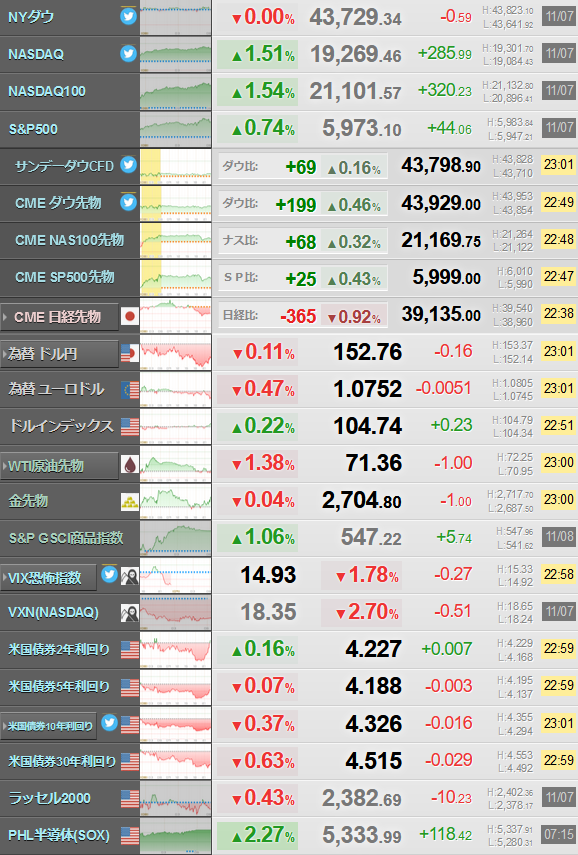The height and width of the screenshot is (855, 578).
Task: Click the US flag icon beside ドルインデックス
Action: pos(130,426)
